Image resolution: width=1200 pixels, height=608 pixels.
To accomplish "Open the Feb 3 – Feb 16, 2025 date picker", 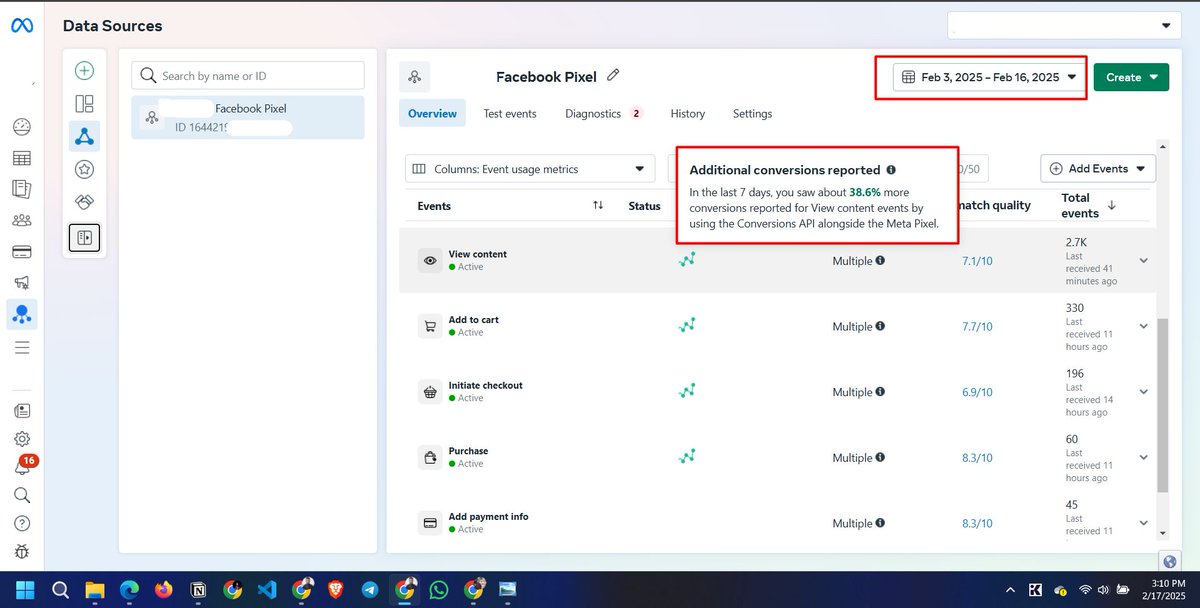I will pos(988,77).
